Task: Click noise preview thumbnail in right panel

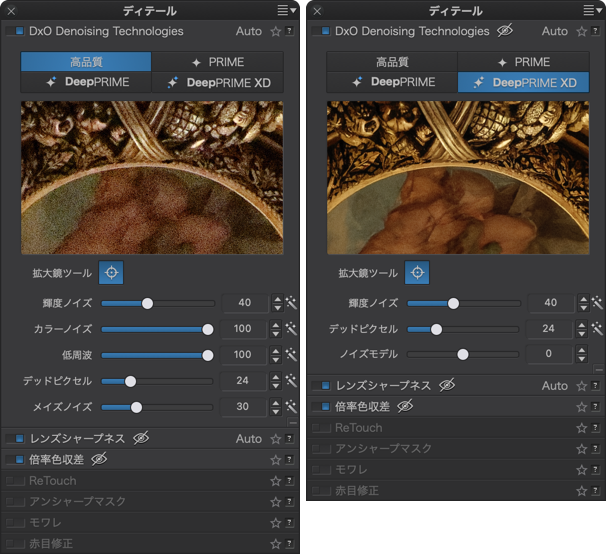Action: click(458, 177)
